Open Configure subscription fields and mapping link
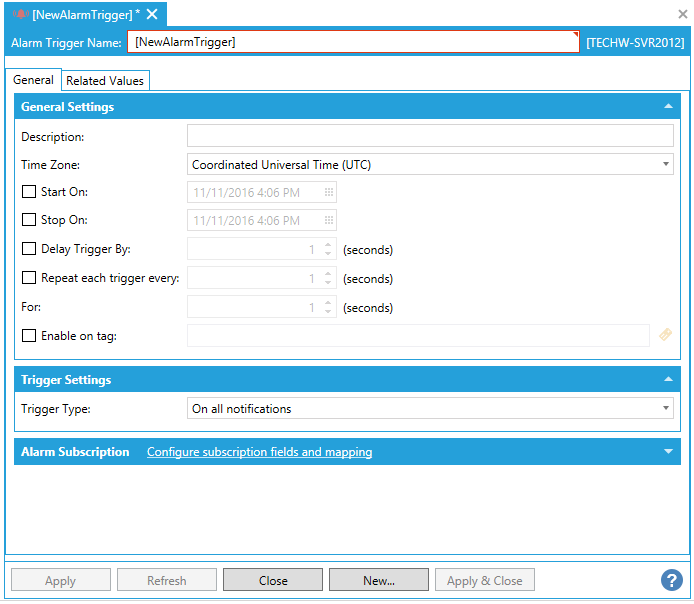This screenshot has width=694, height=604. pyautogui.click(x=259, y=452)
